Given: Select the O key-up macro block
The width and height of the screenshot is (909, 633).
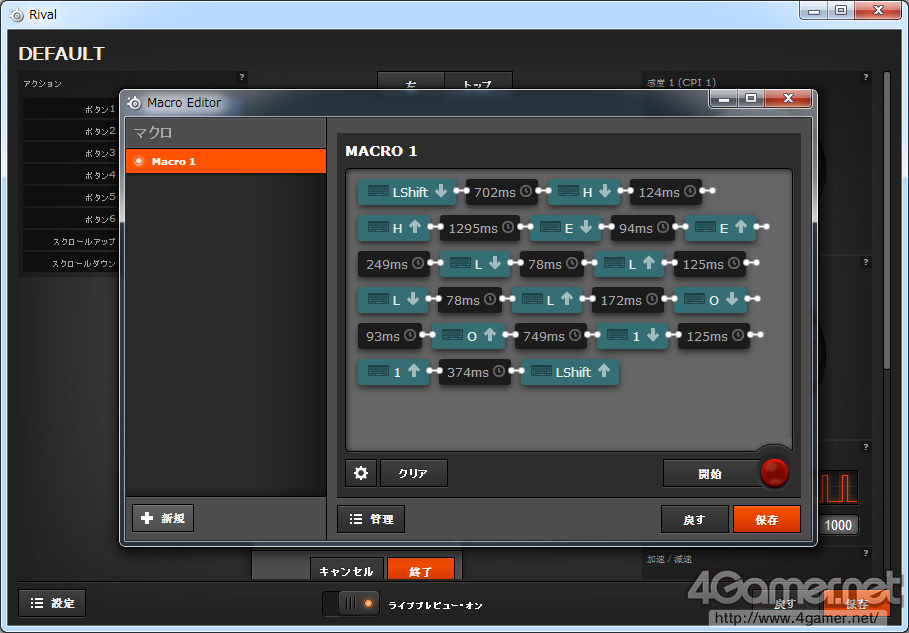Looking at the screenshot, I should [468, 336].
